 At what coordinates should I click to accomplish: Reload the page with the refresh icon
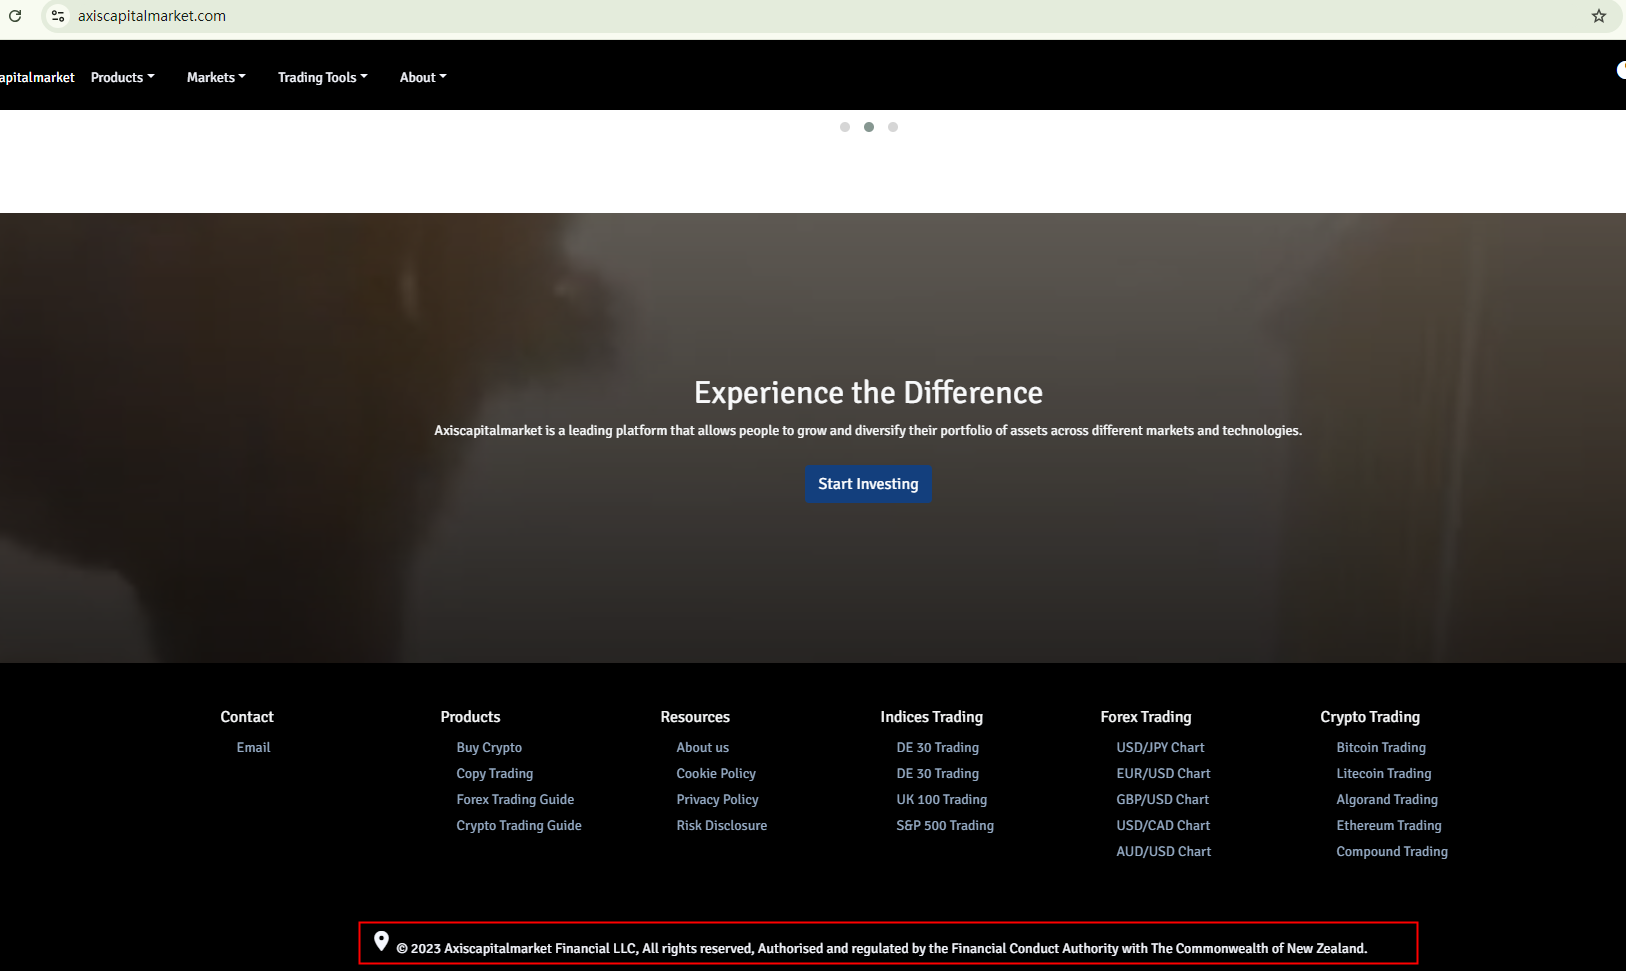click(15, 16)
